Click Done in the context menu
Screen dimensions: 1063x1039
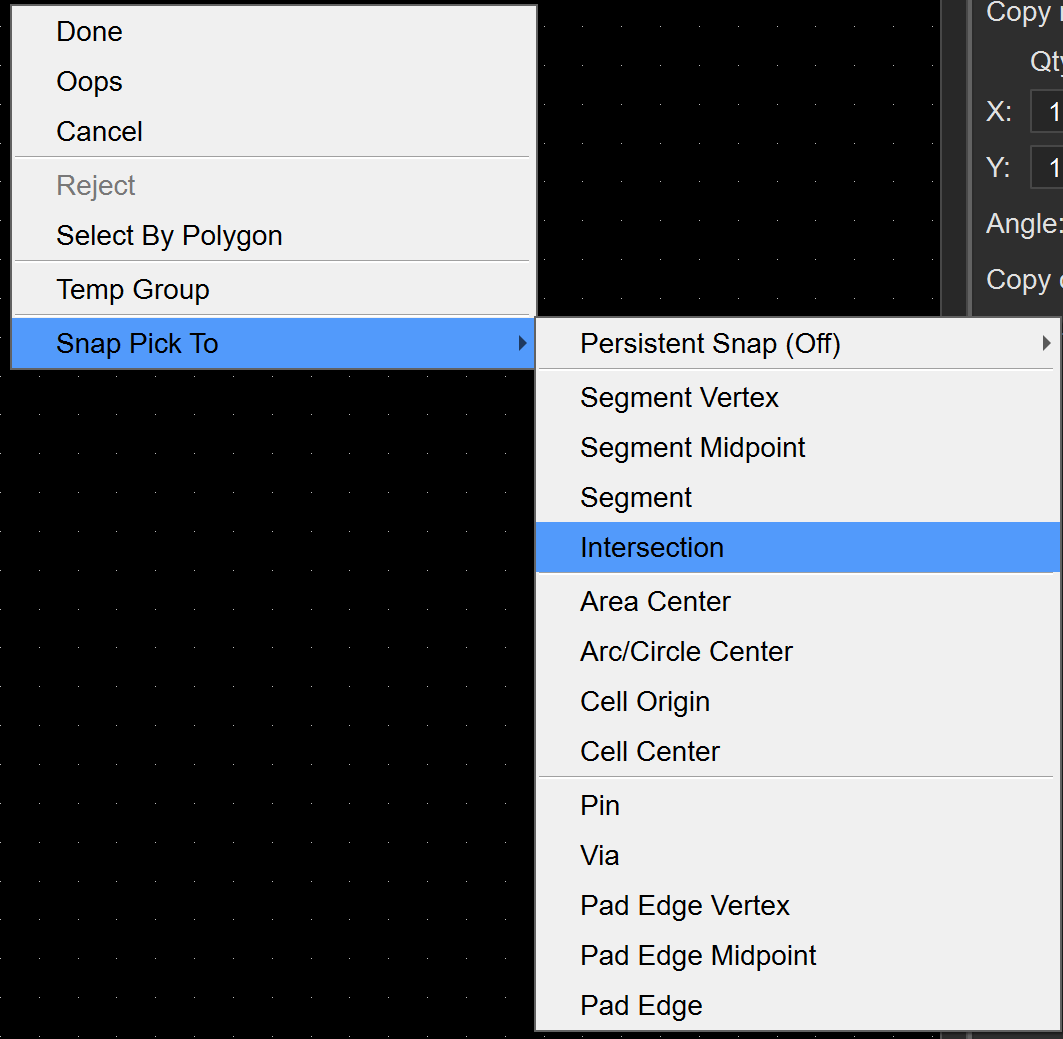pyautogui.click(x=90, y=32)
